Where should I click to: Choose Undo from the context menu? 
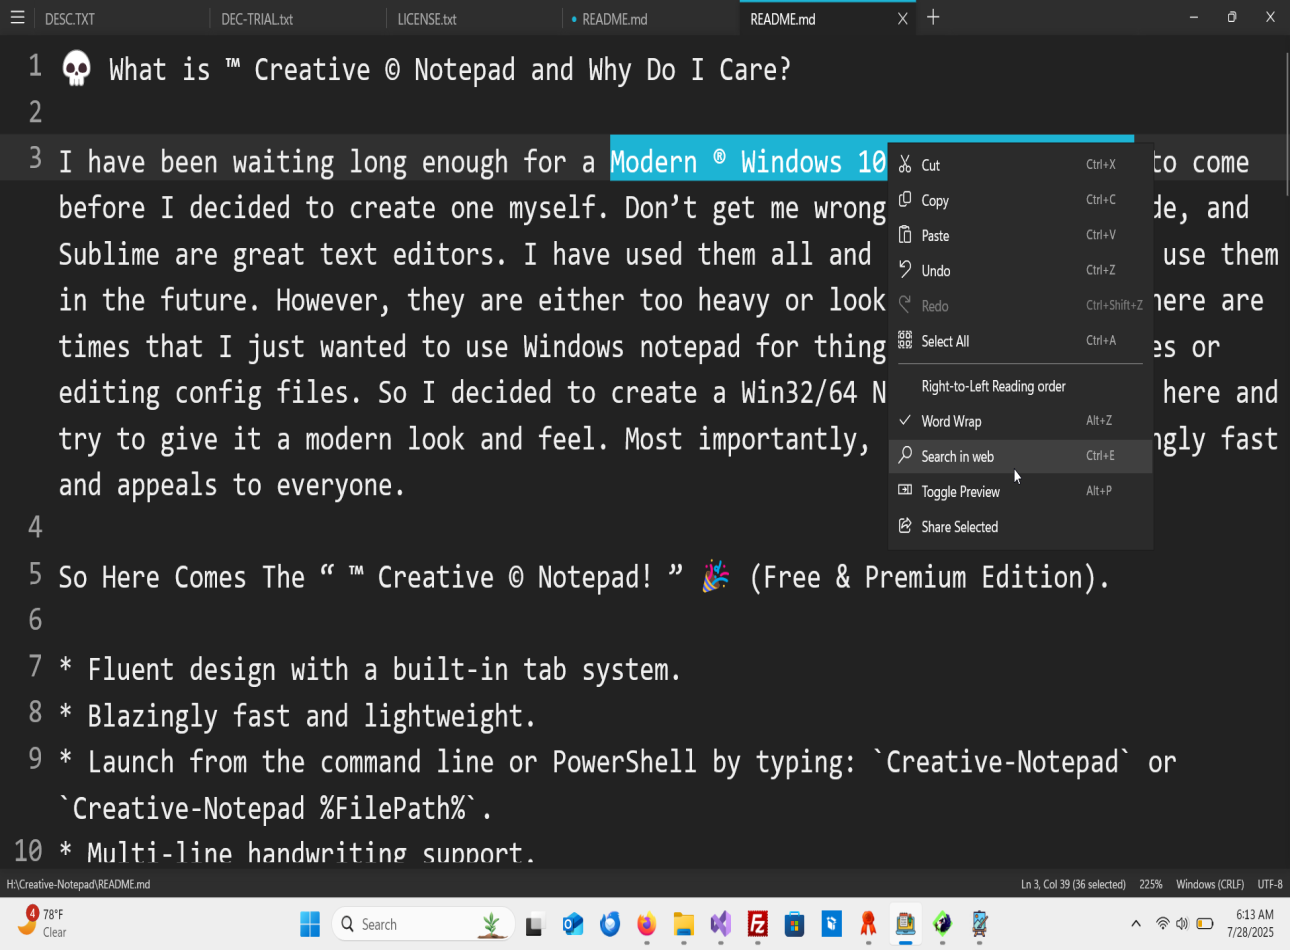pyautogui.click(x=1020, y=270)
